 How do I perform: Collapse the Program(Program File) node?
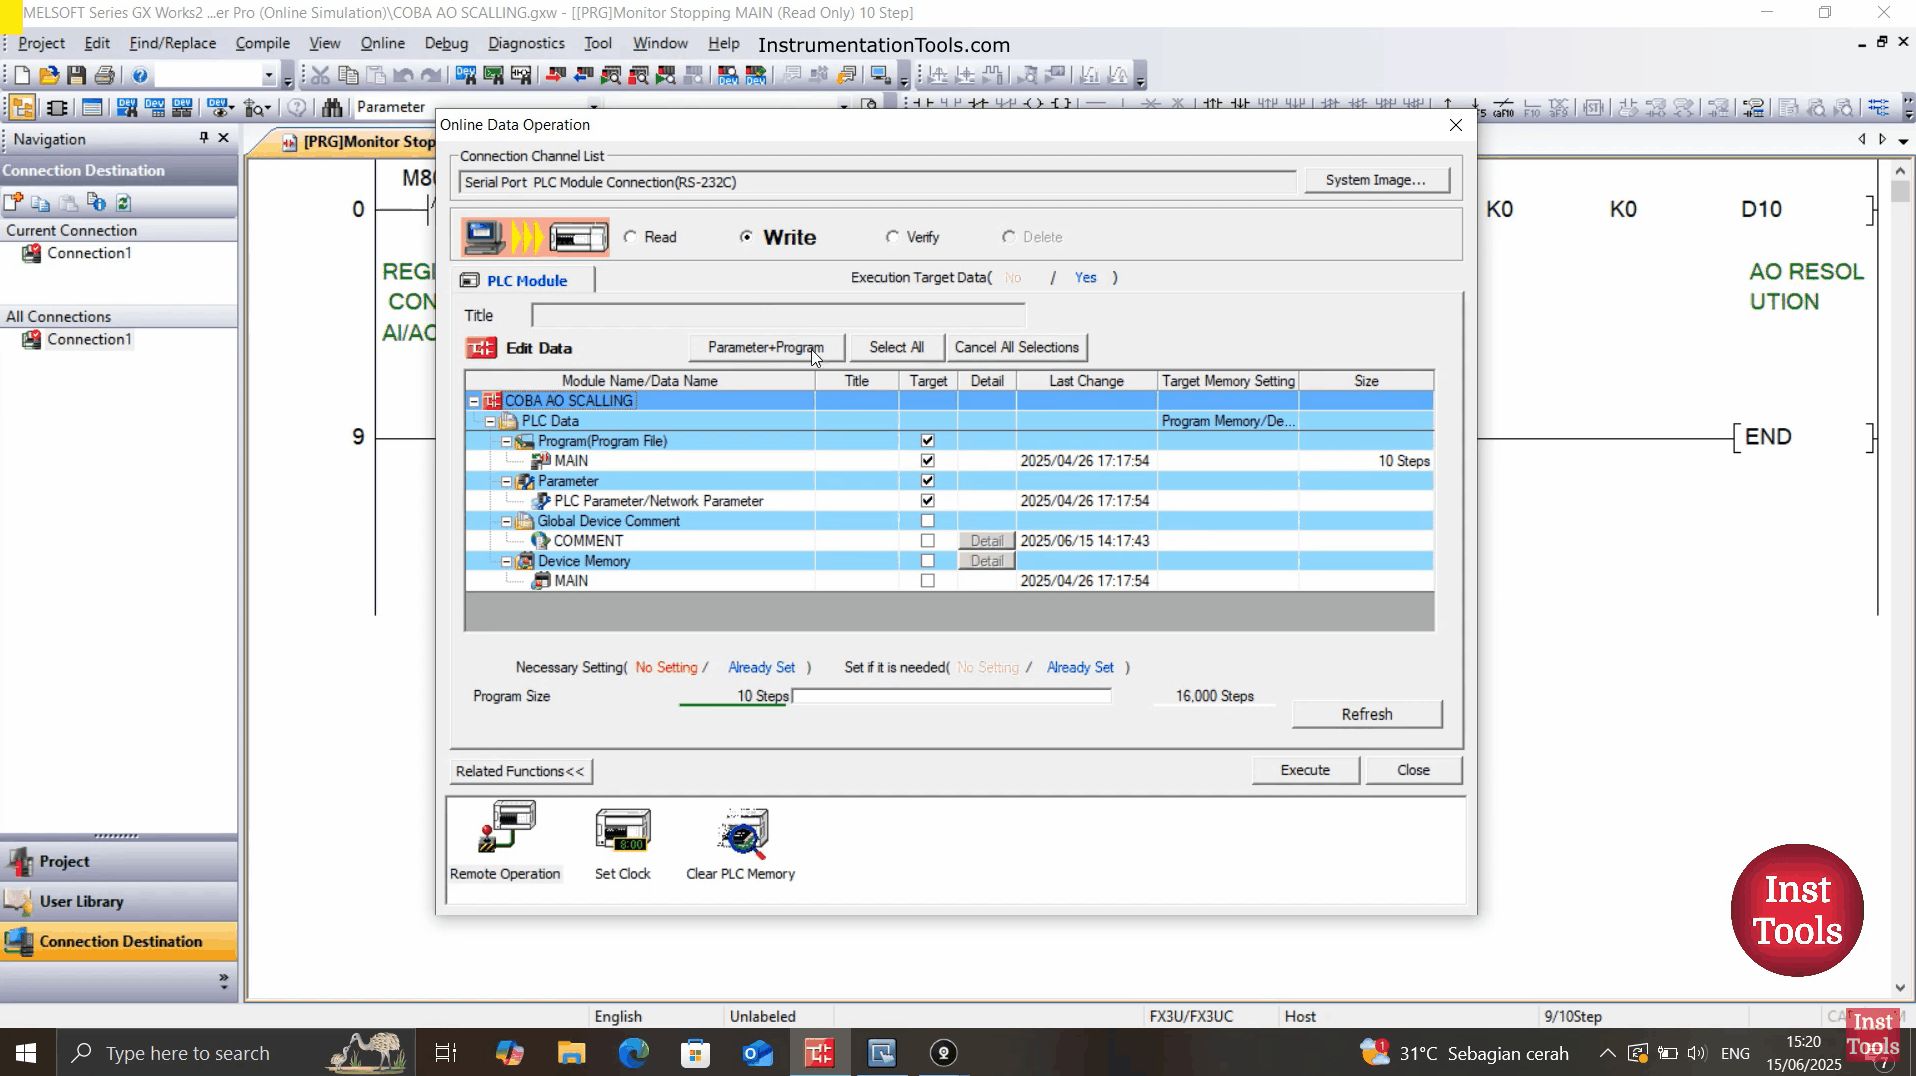506,441
